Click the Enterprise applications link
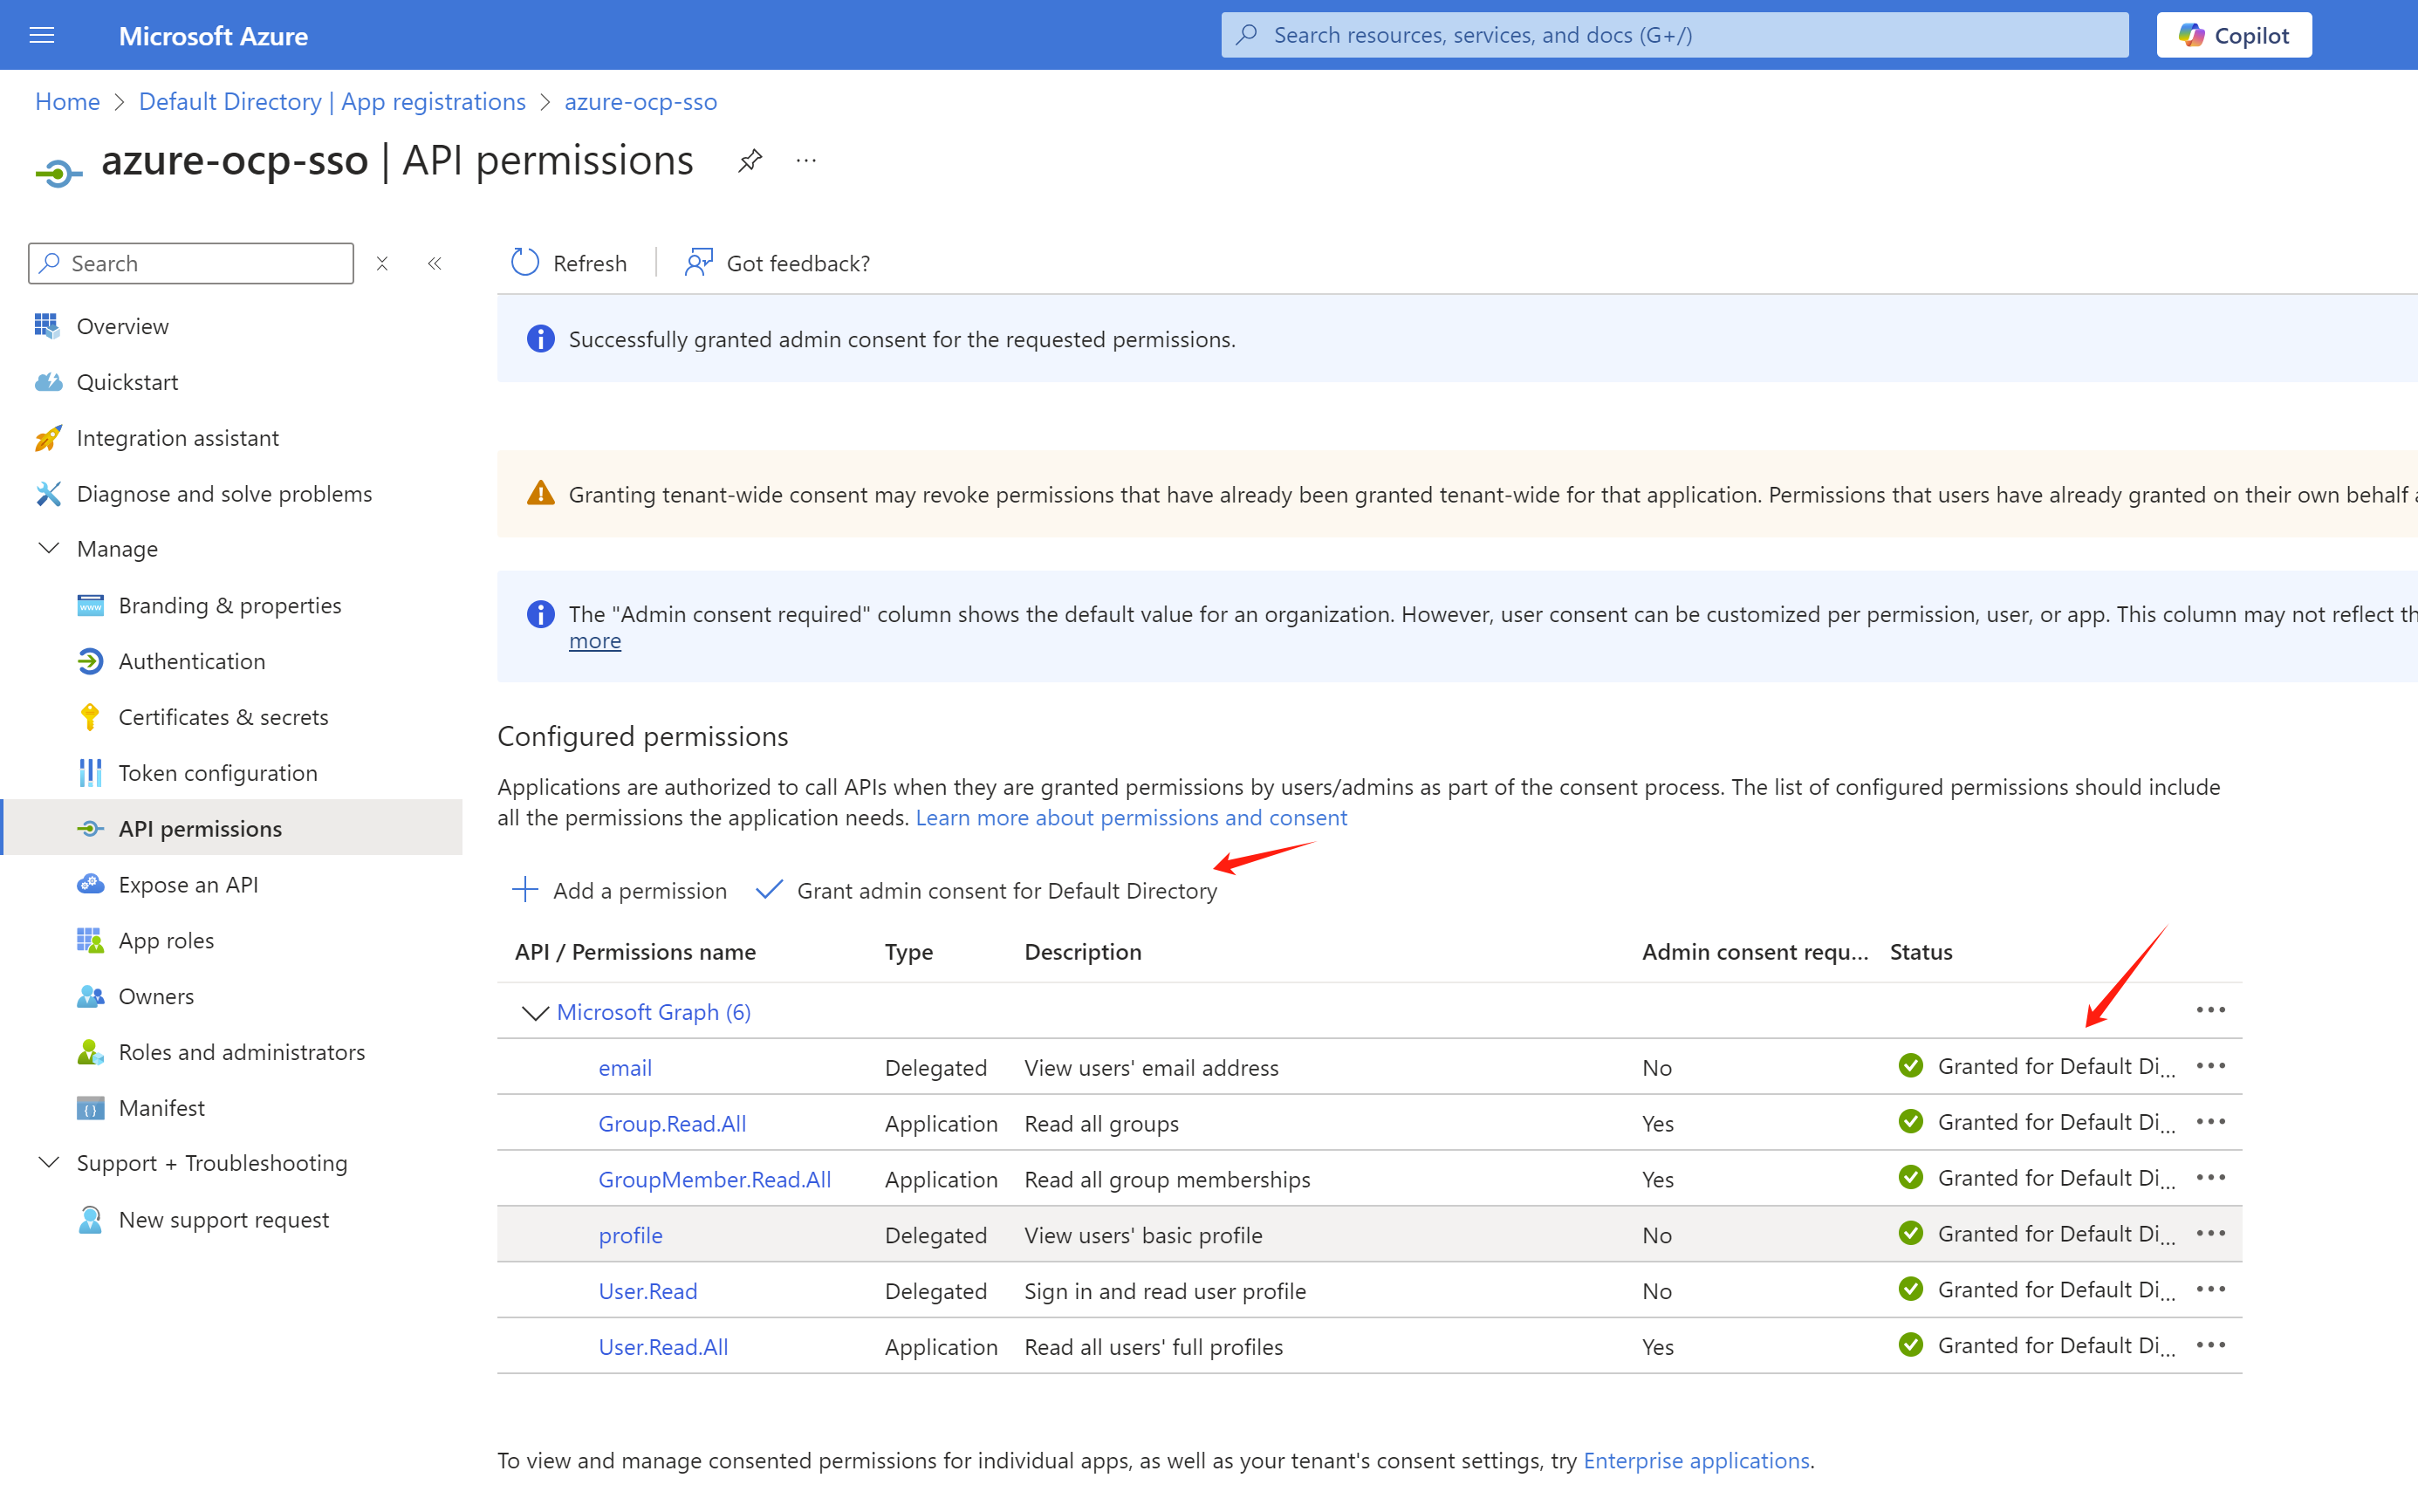The width and height of the screenshot is (2418, 1512). click(x=1696, y=1460)
